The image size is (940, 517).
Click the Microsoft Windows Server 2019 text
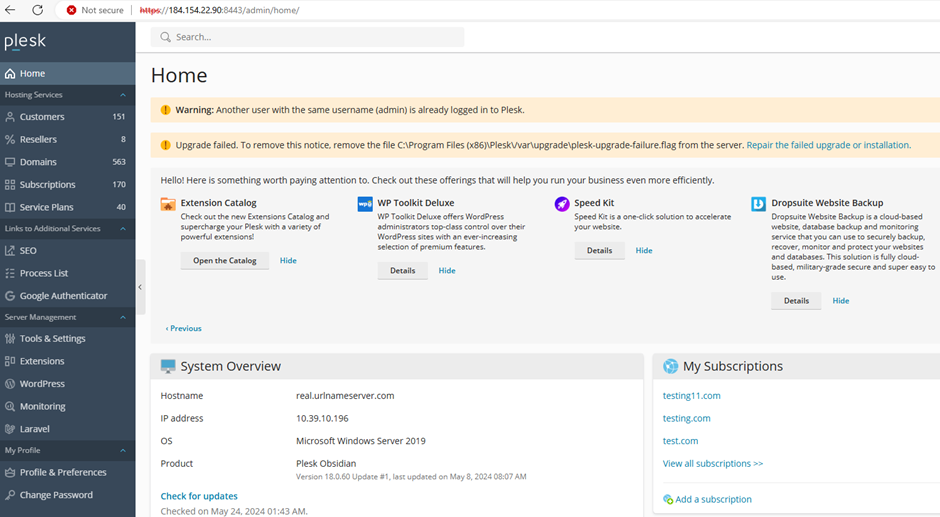pyautogui.click(x=361, y=441)
